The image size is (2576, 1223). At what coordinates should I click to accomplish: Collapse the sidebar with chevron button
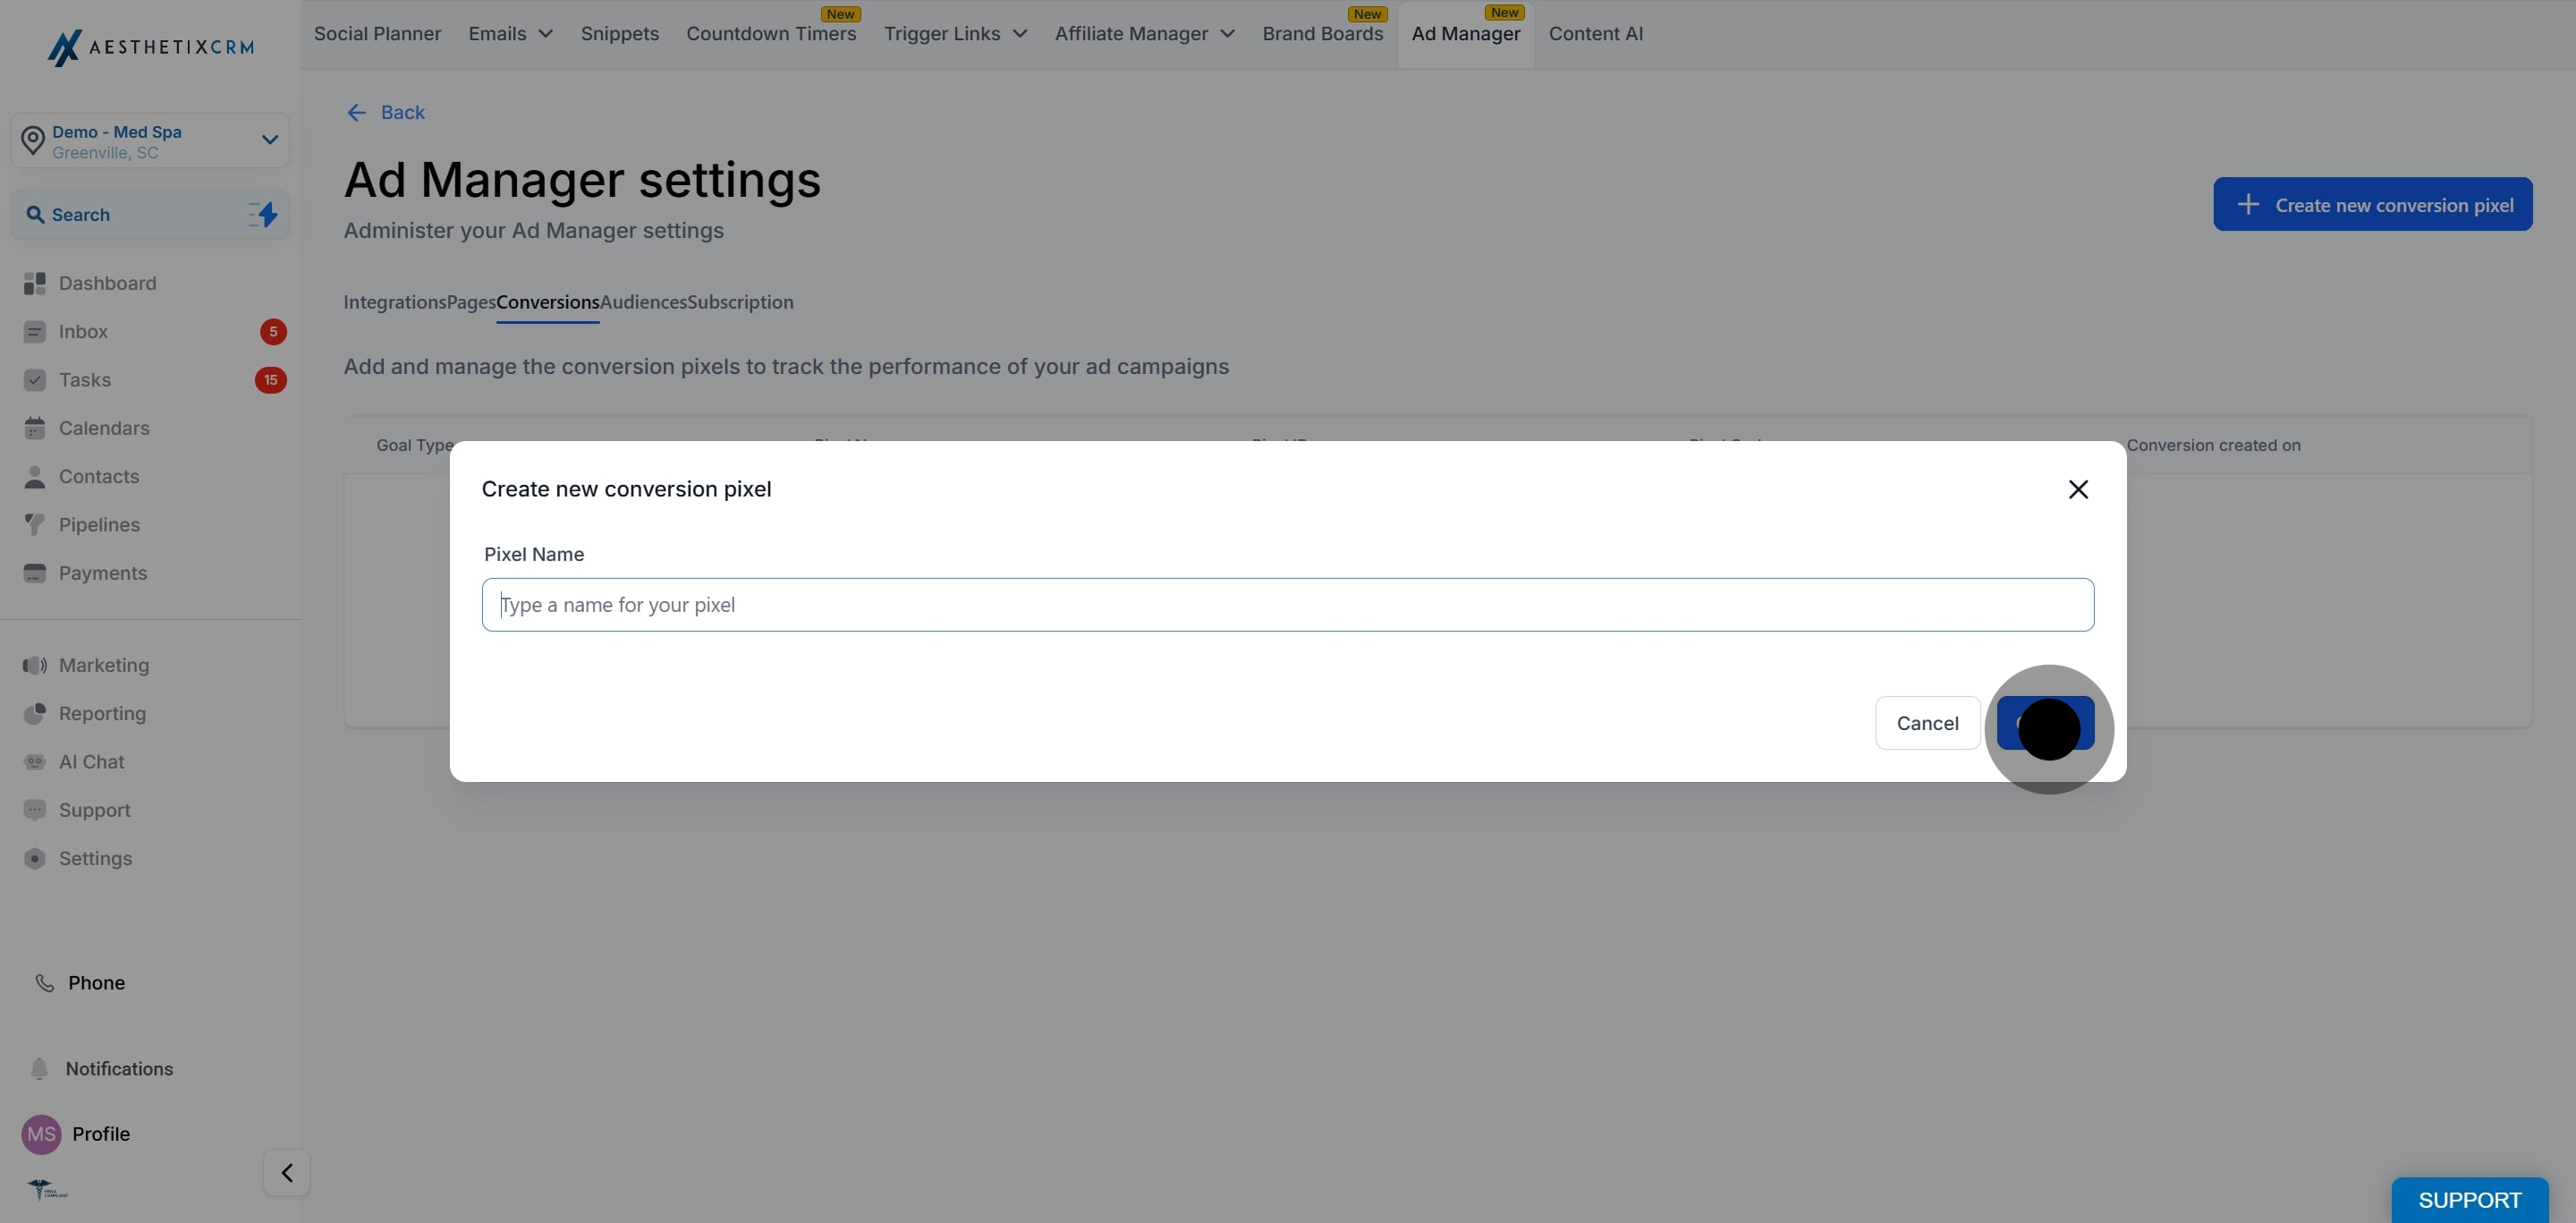(287, 1172)
